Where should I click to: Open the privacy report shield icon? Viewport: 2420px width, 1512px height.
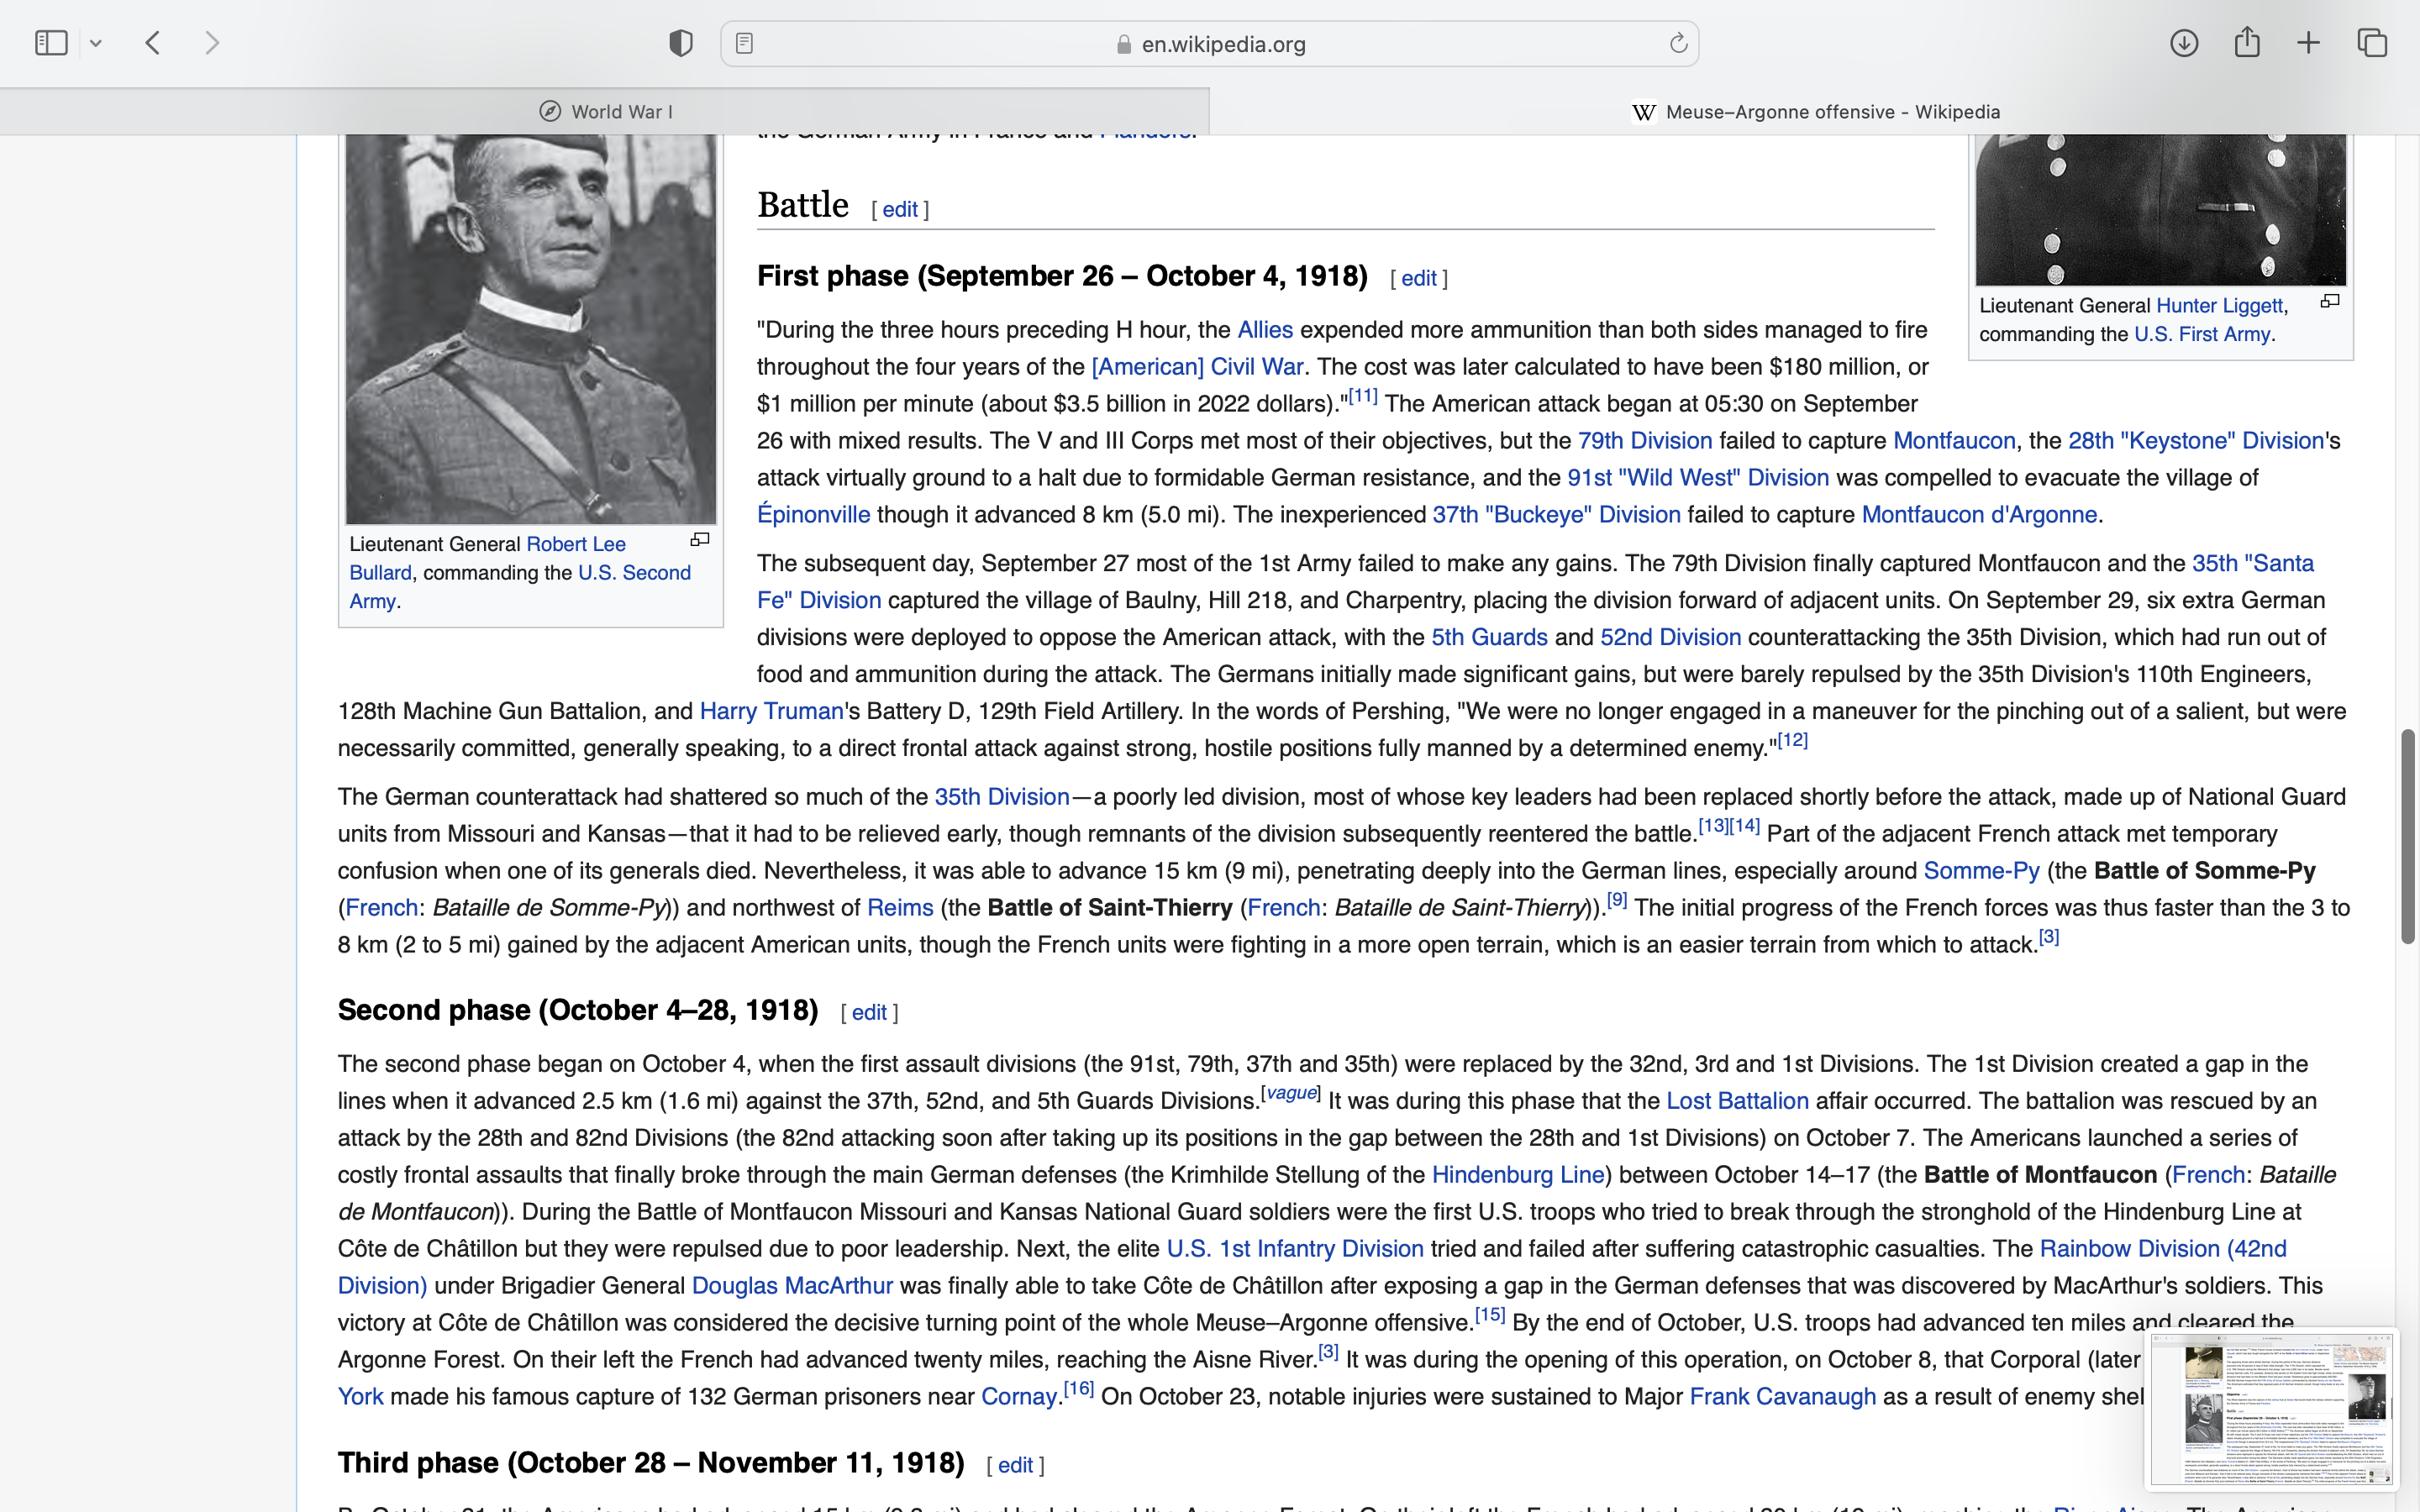point(680,43)
